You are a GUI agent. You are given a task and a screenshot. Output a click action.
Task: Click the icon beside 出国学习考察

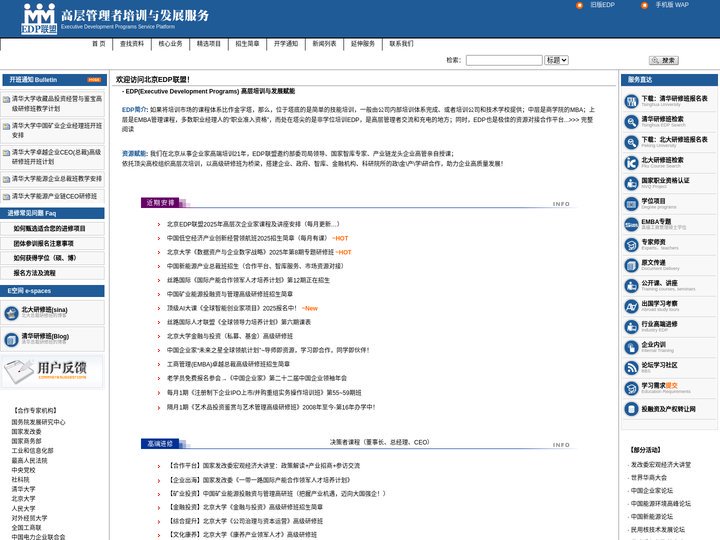coord(631,306)
